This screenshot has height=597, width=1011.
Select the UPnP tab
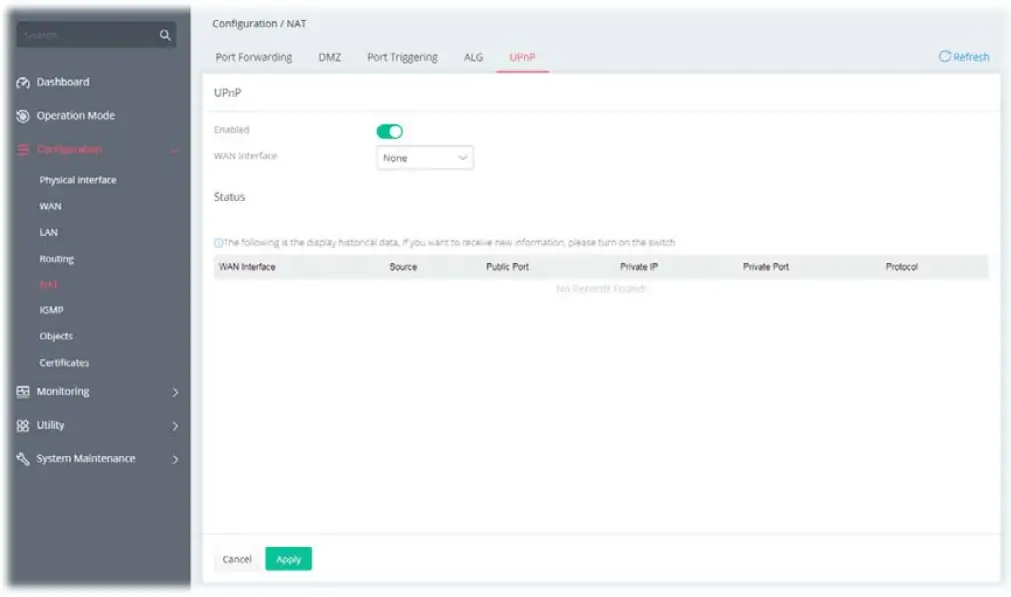pyautogui.click(x=522, y=57)
